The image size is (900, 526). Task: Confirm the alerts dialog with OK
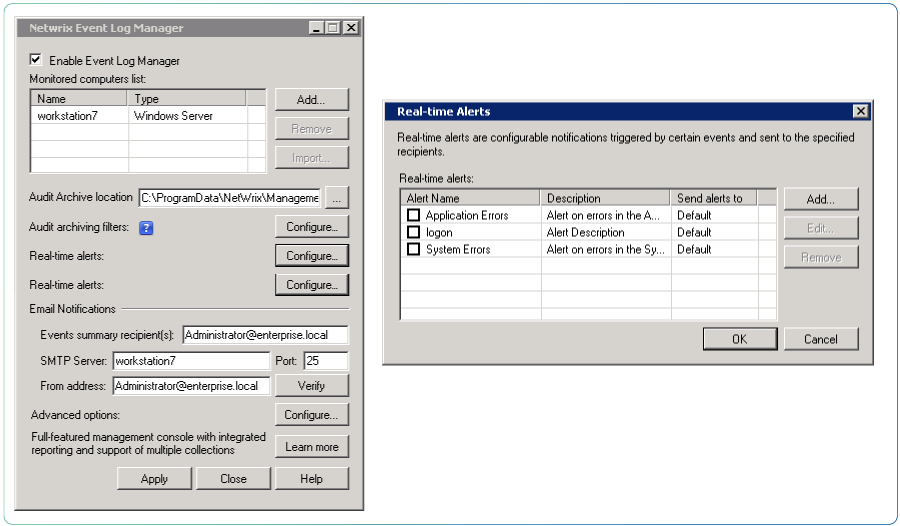point(739,339)
